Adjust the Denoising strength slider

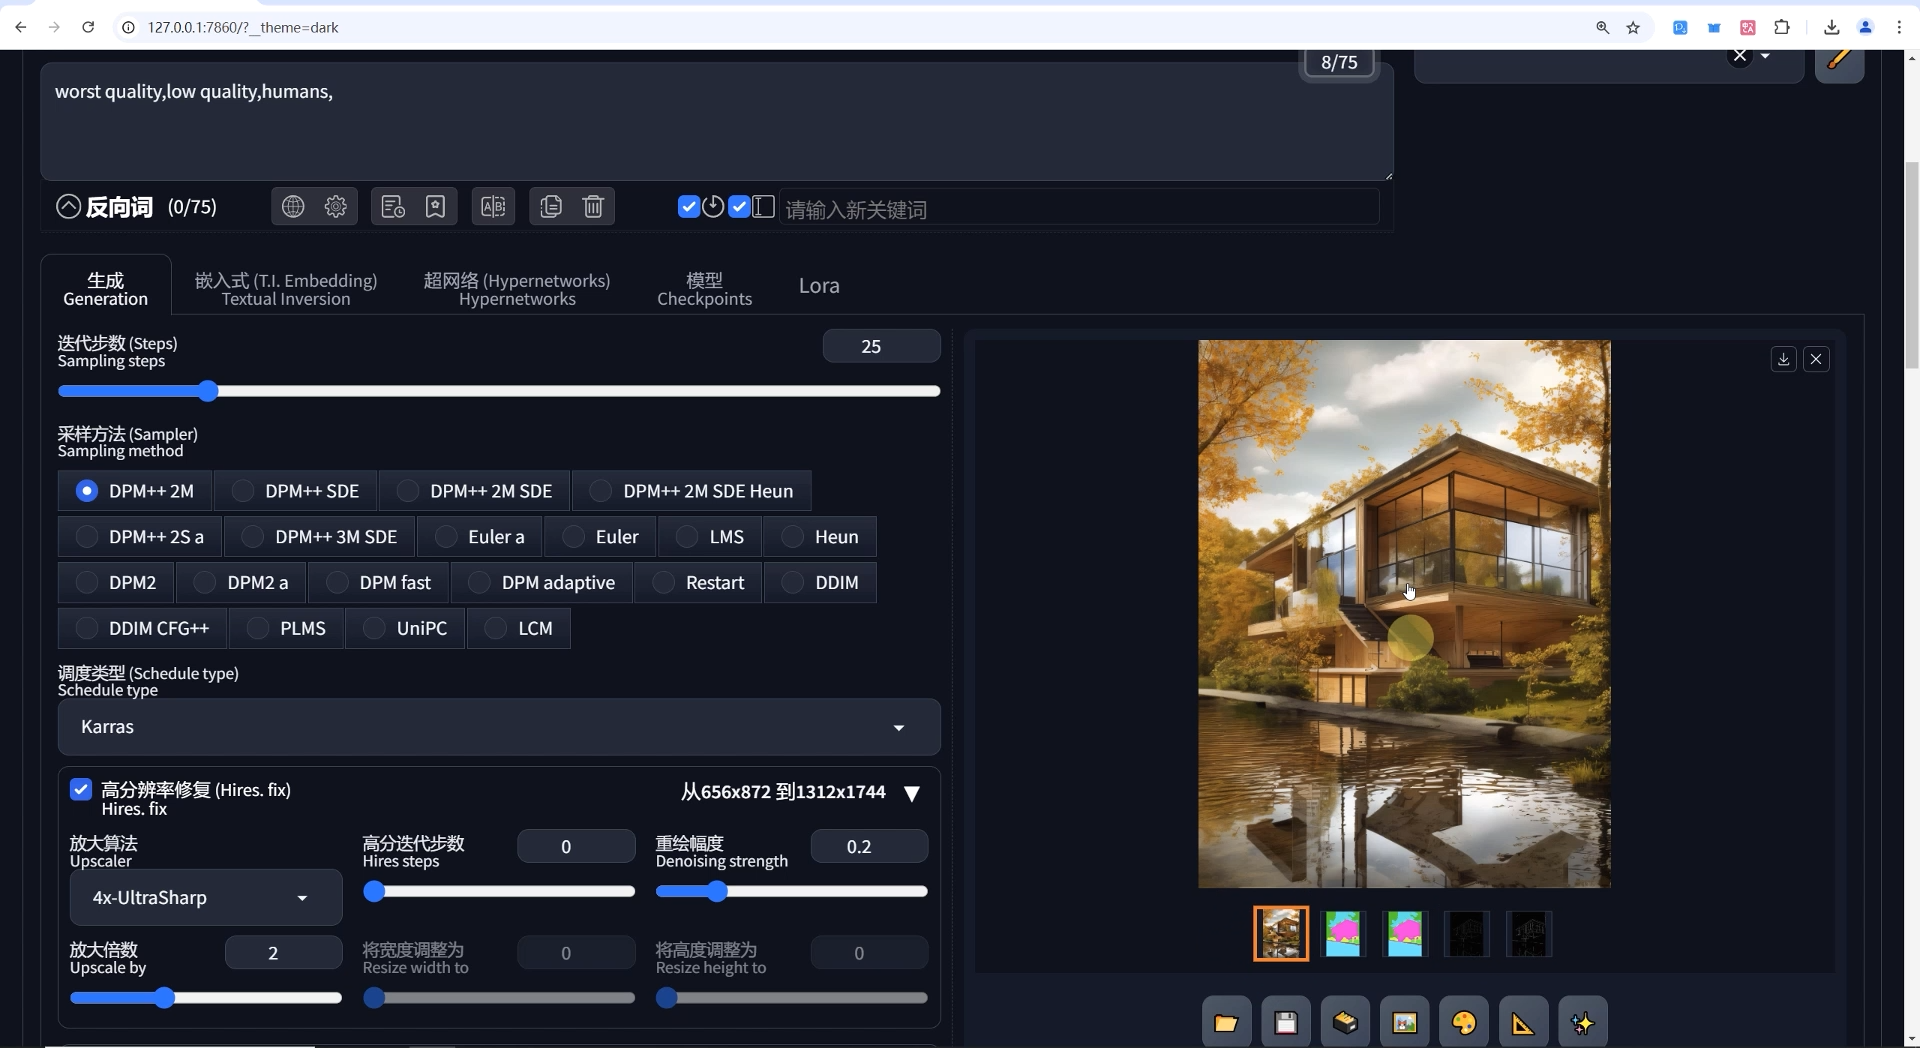pos(792,892)
